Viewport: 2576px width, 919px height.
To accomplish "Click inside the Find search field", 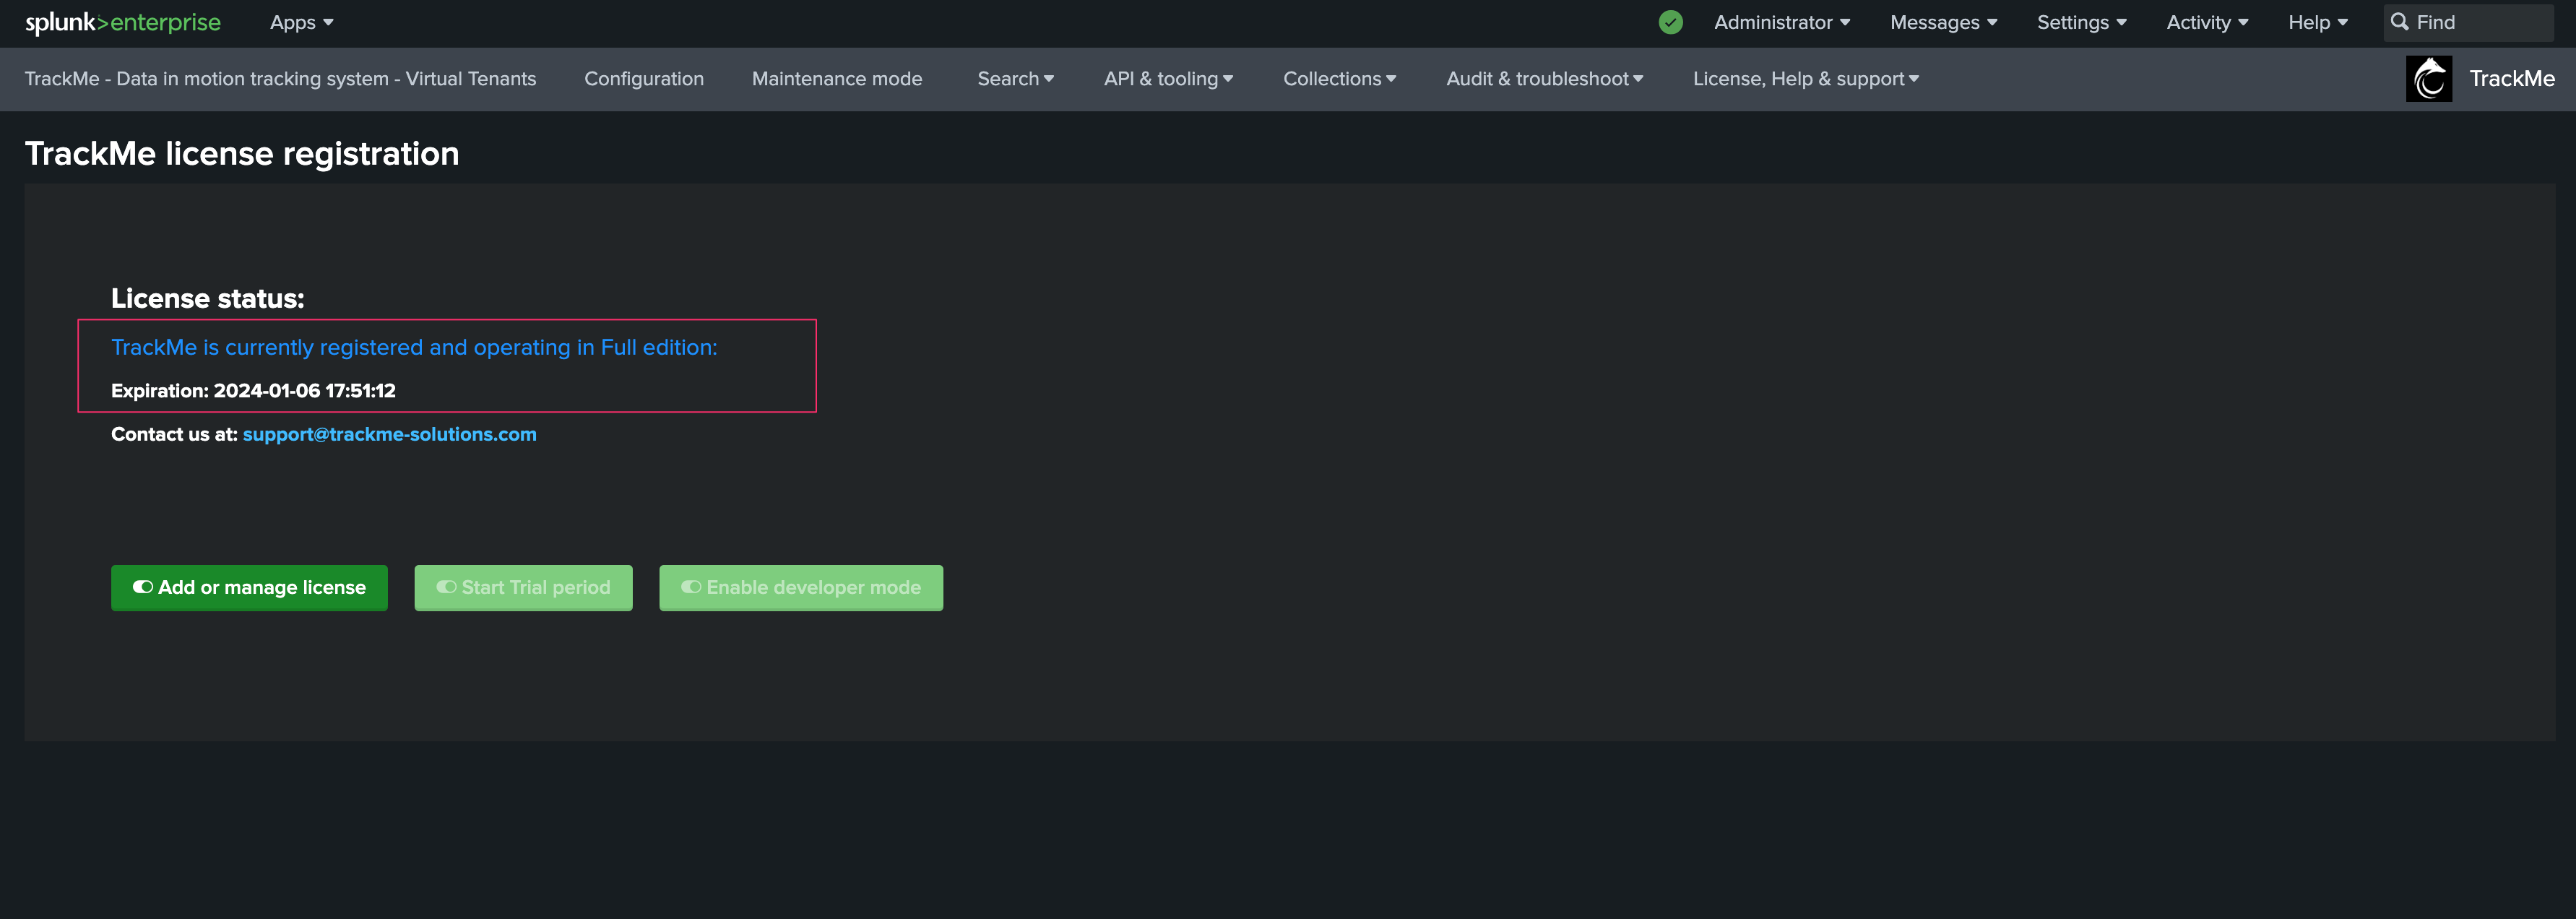I will (x=2480, y=22).
